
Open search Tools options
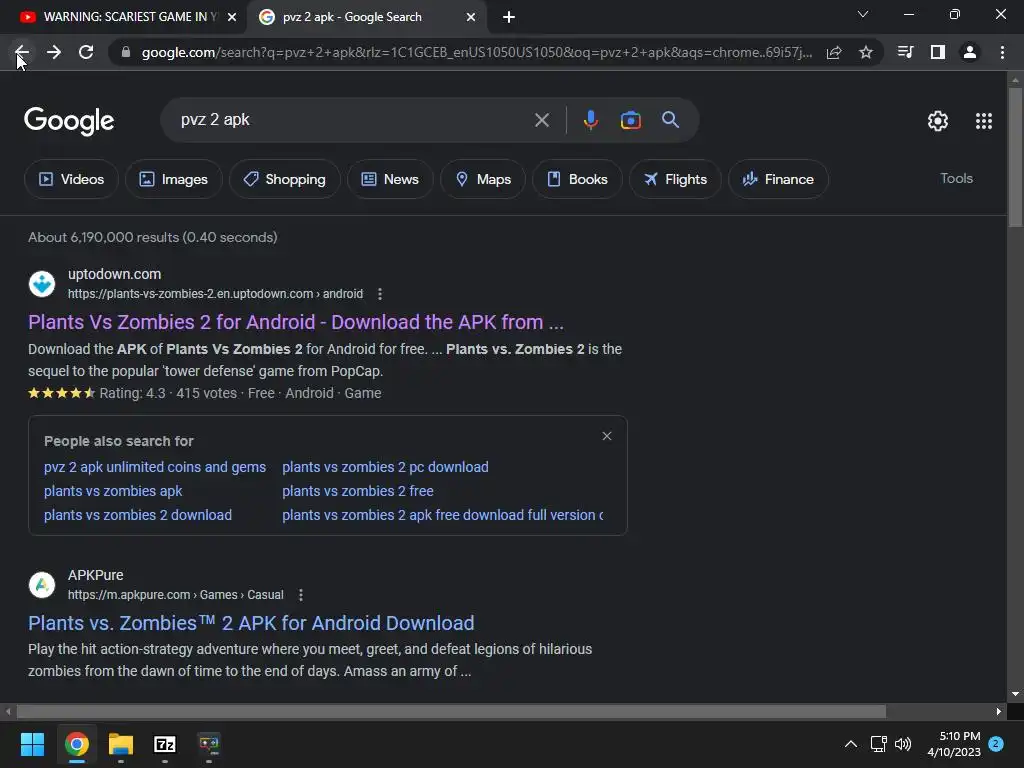pos(956,178)
